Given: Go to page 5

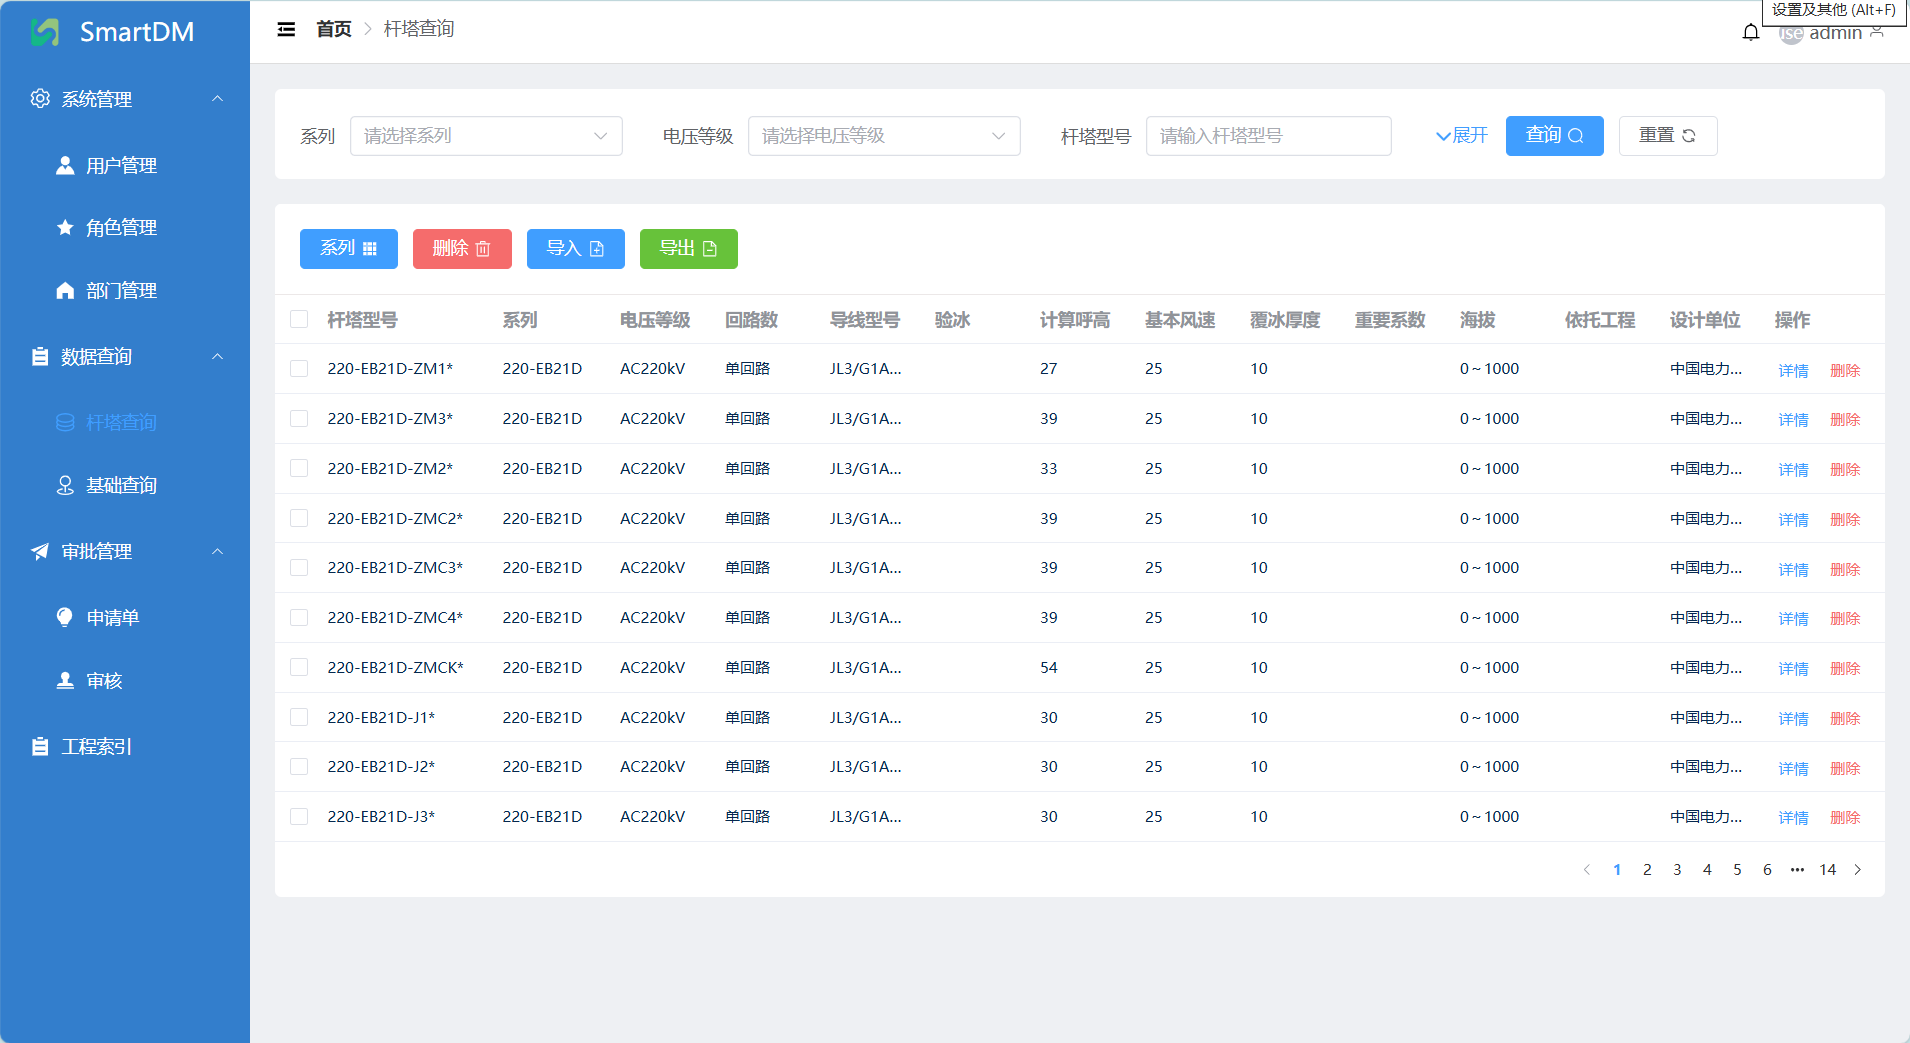Looking at the screenshot, I should click(1737, 870).
